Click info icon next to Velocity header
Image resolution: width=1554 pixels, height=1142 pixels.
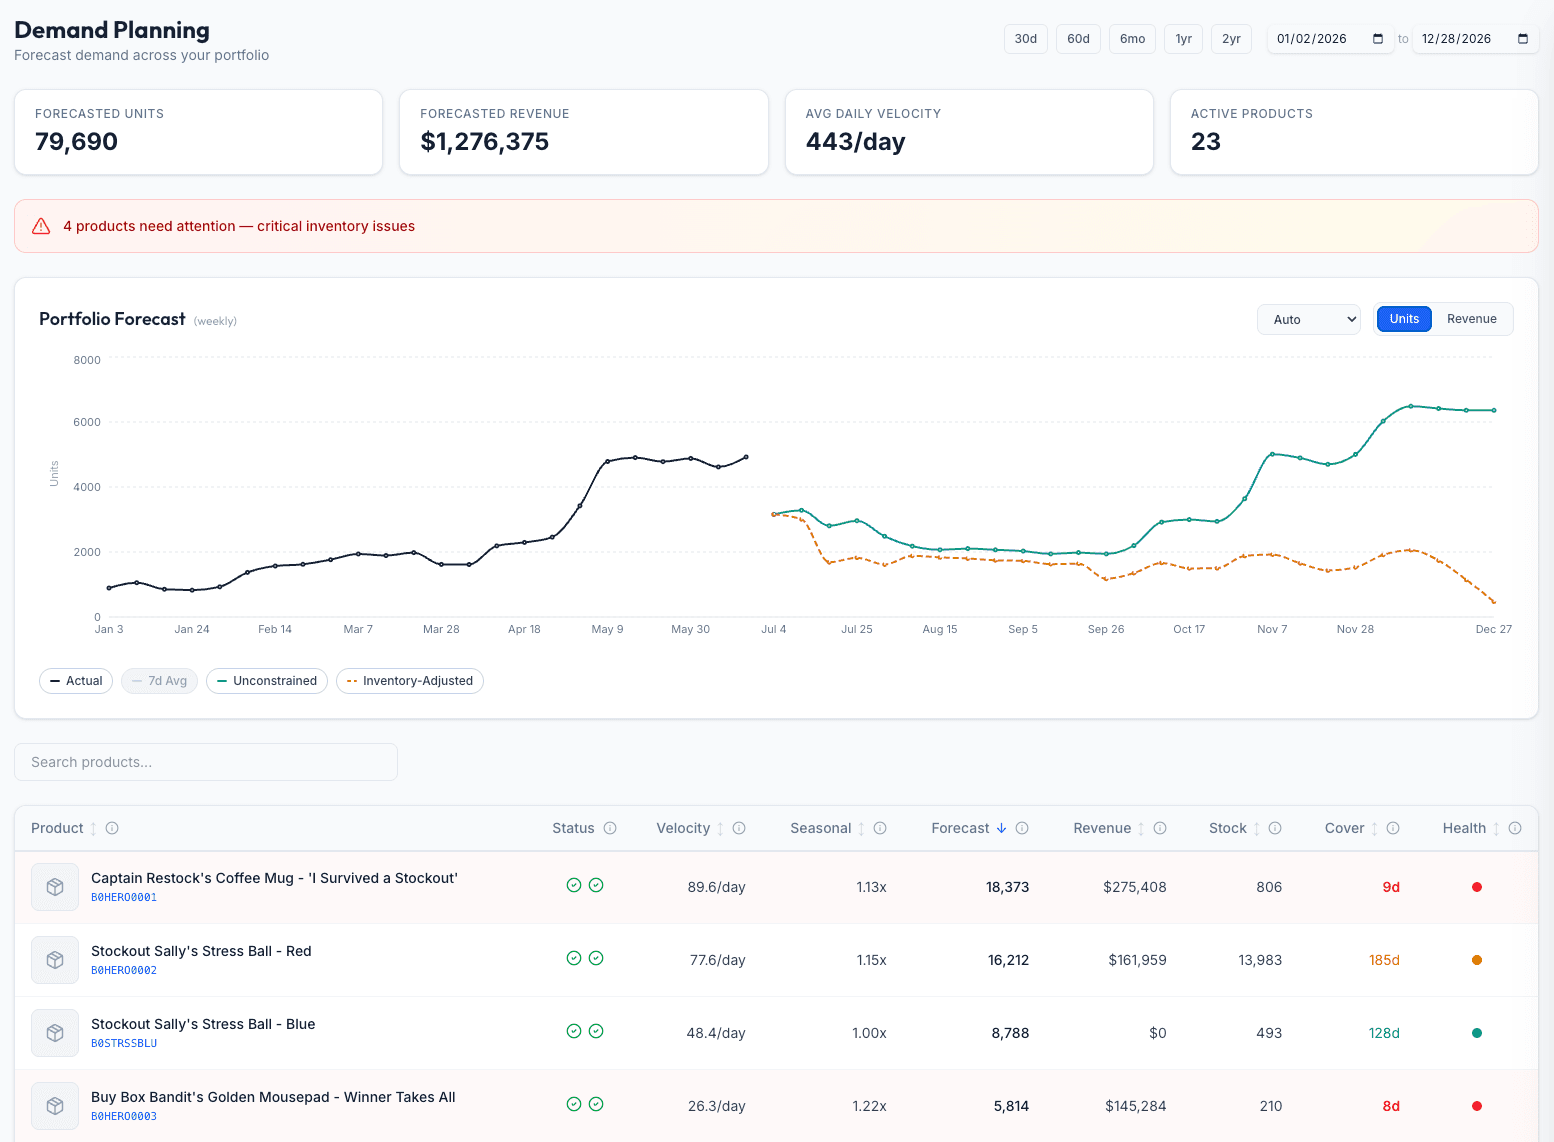739,828
